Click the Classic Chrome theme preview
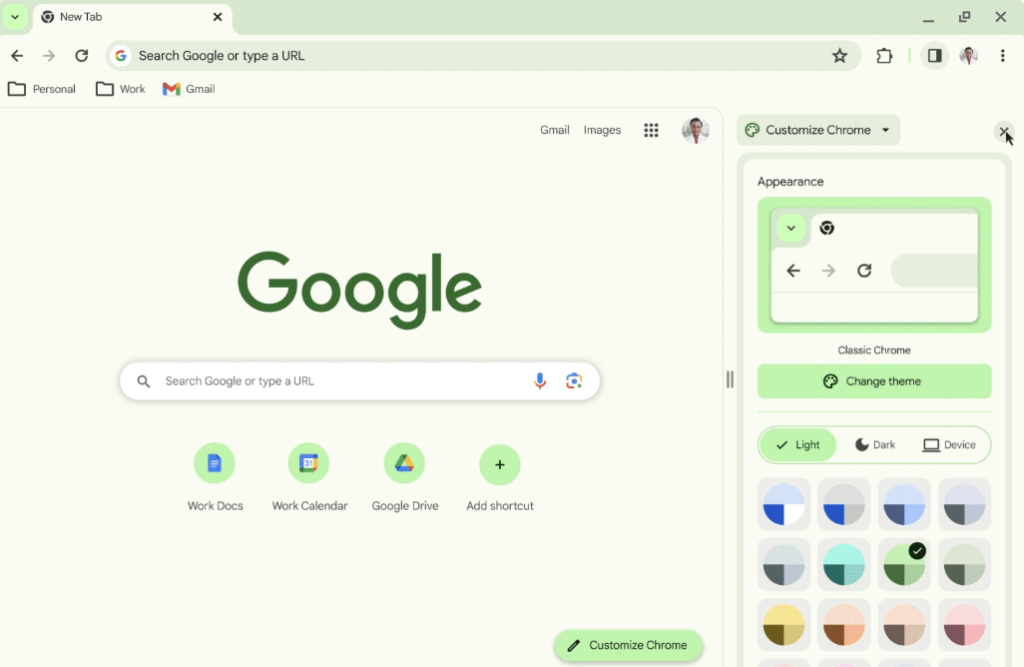 click(x=874, y=265)
